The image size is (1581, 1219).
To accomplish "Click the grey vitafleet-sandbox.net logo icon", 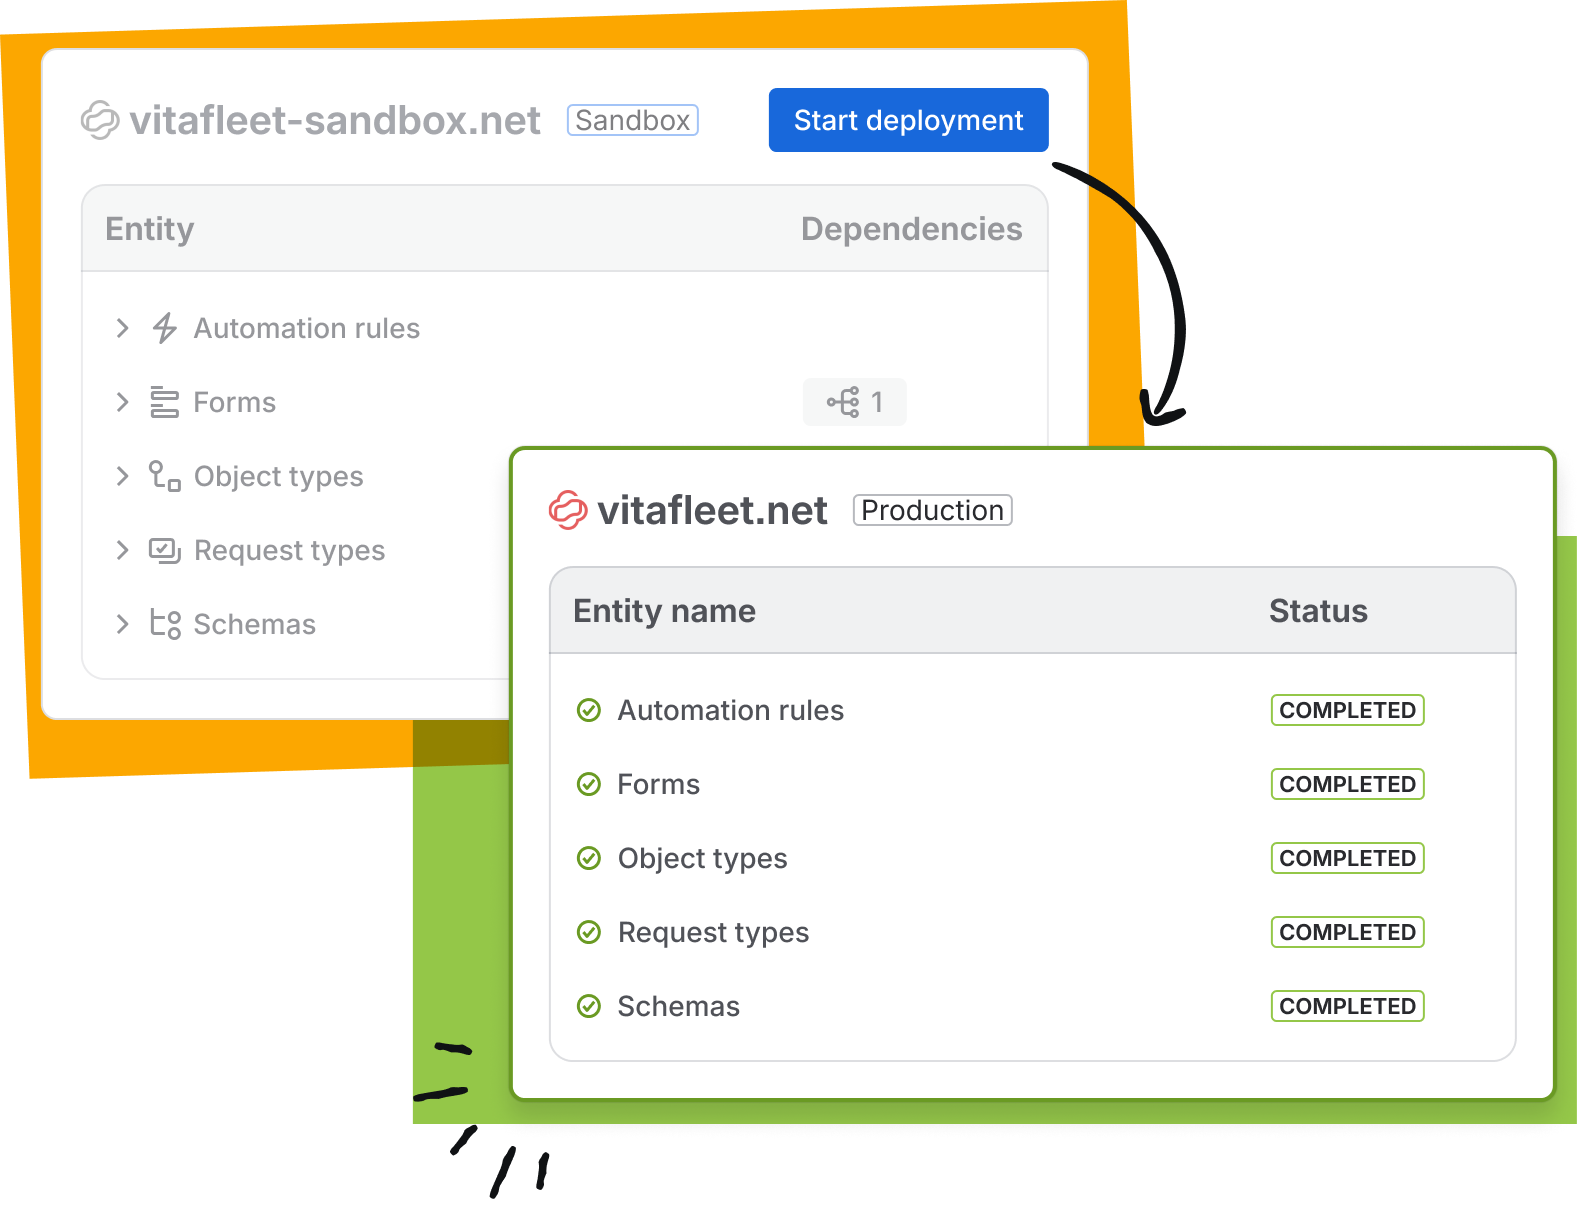I will (x=100, y=120).
